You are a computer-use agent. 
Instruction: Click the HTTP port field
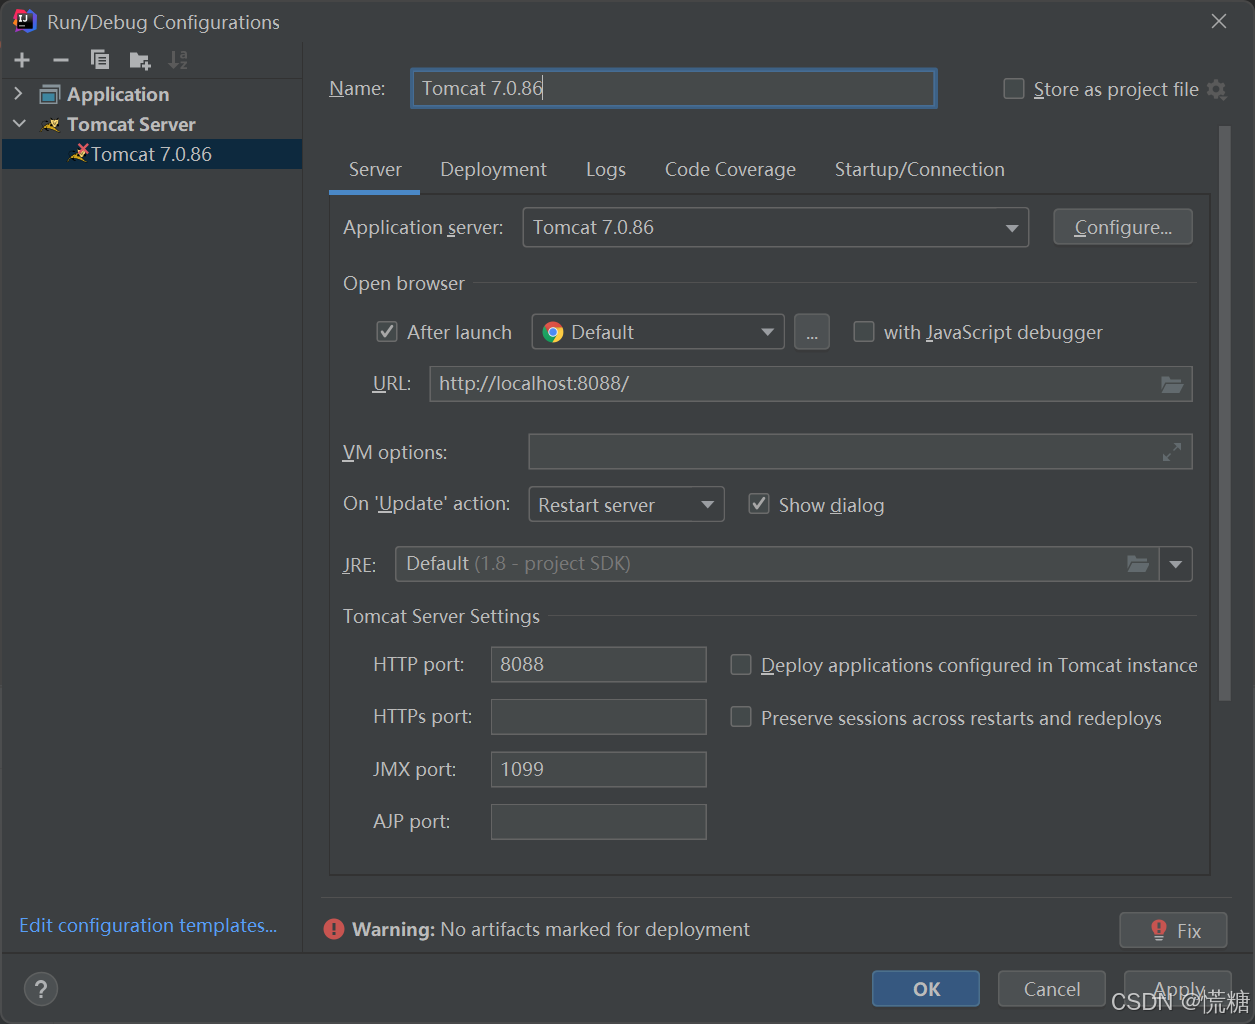[x=598, y=664]
